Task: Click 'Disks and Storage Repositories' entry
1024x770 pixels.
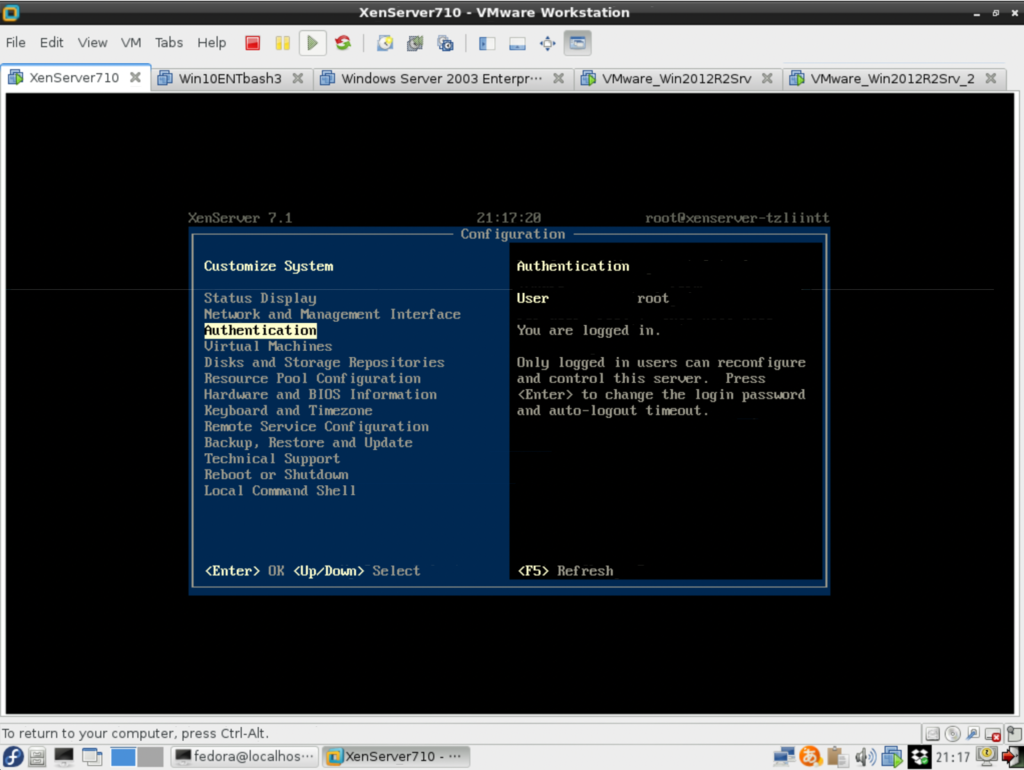Action: point(324,362)
